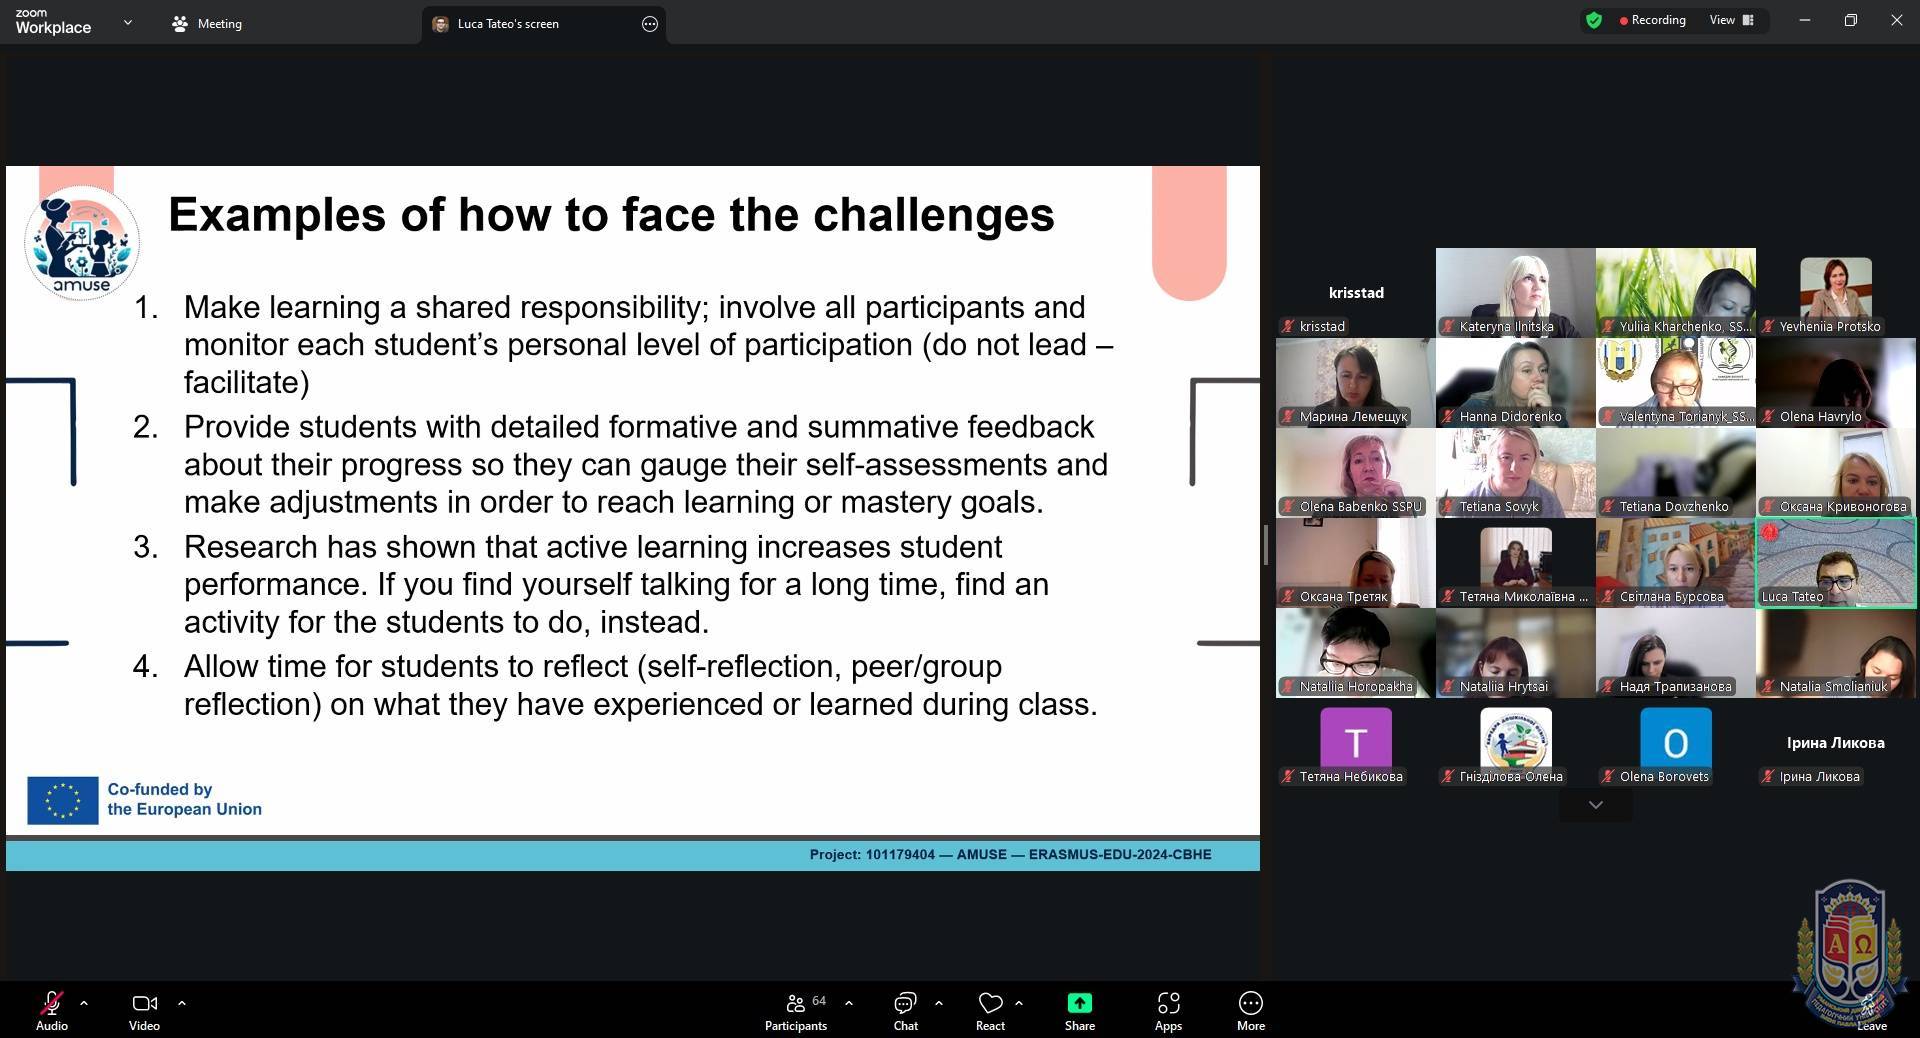Open the Apps panel
This screenshot has height=1038, width=1920.
1168,1010
